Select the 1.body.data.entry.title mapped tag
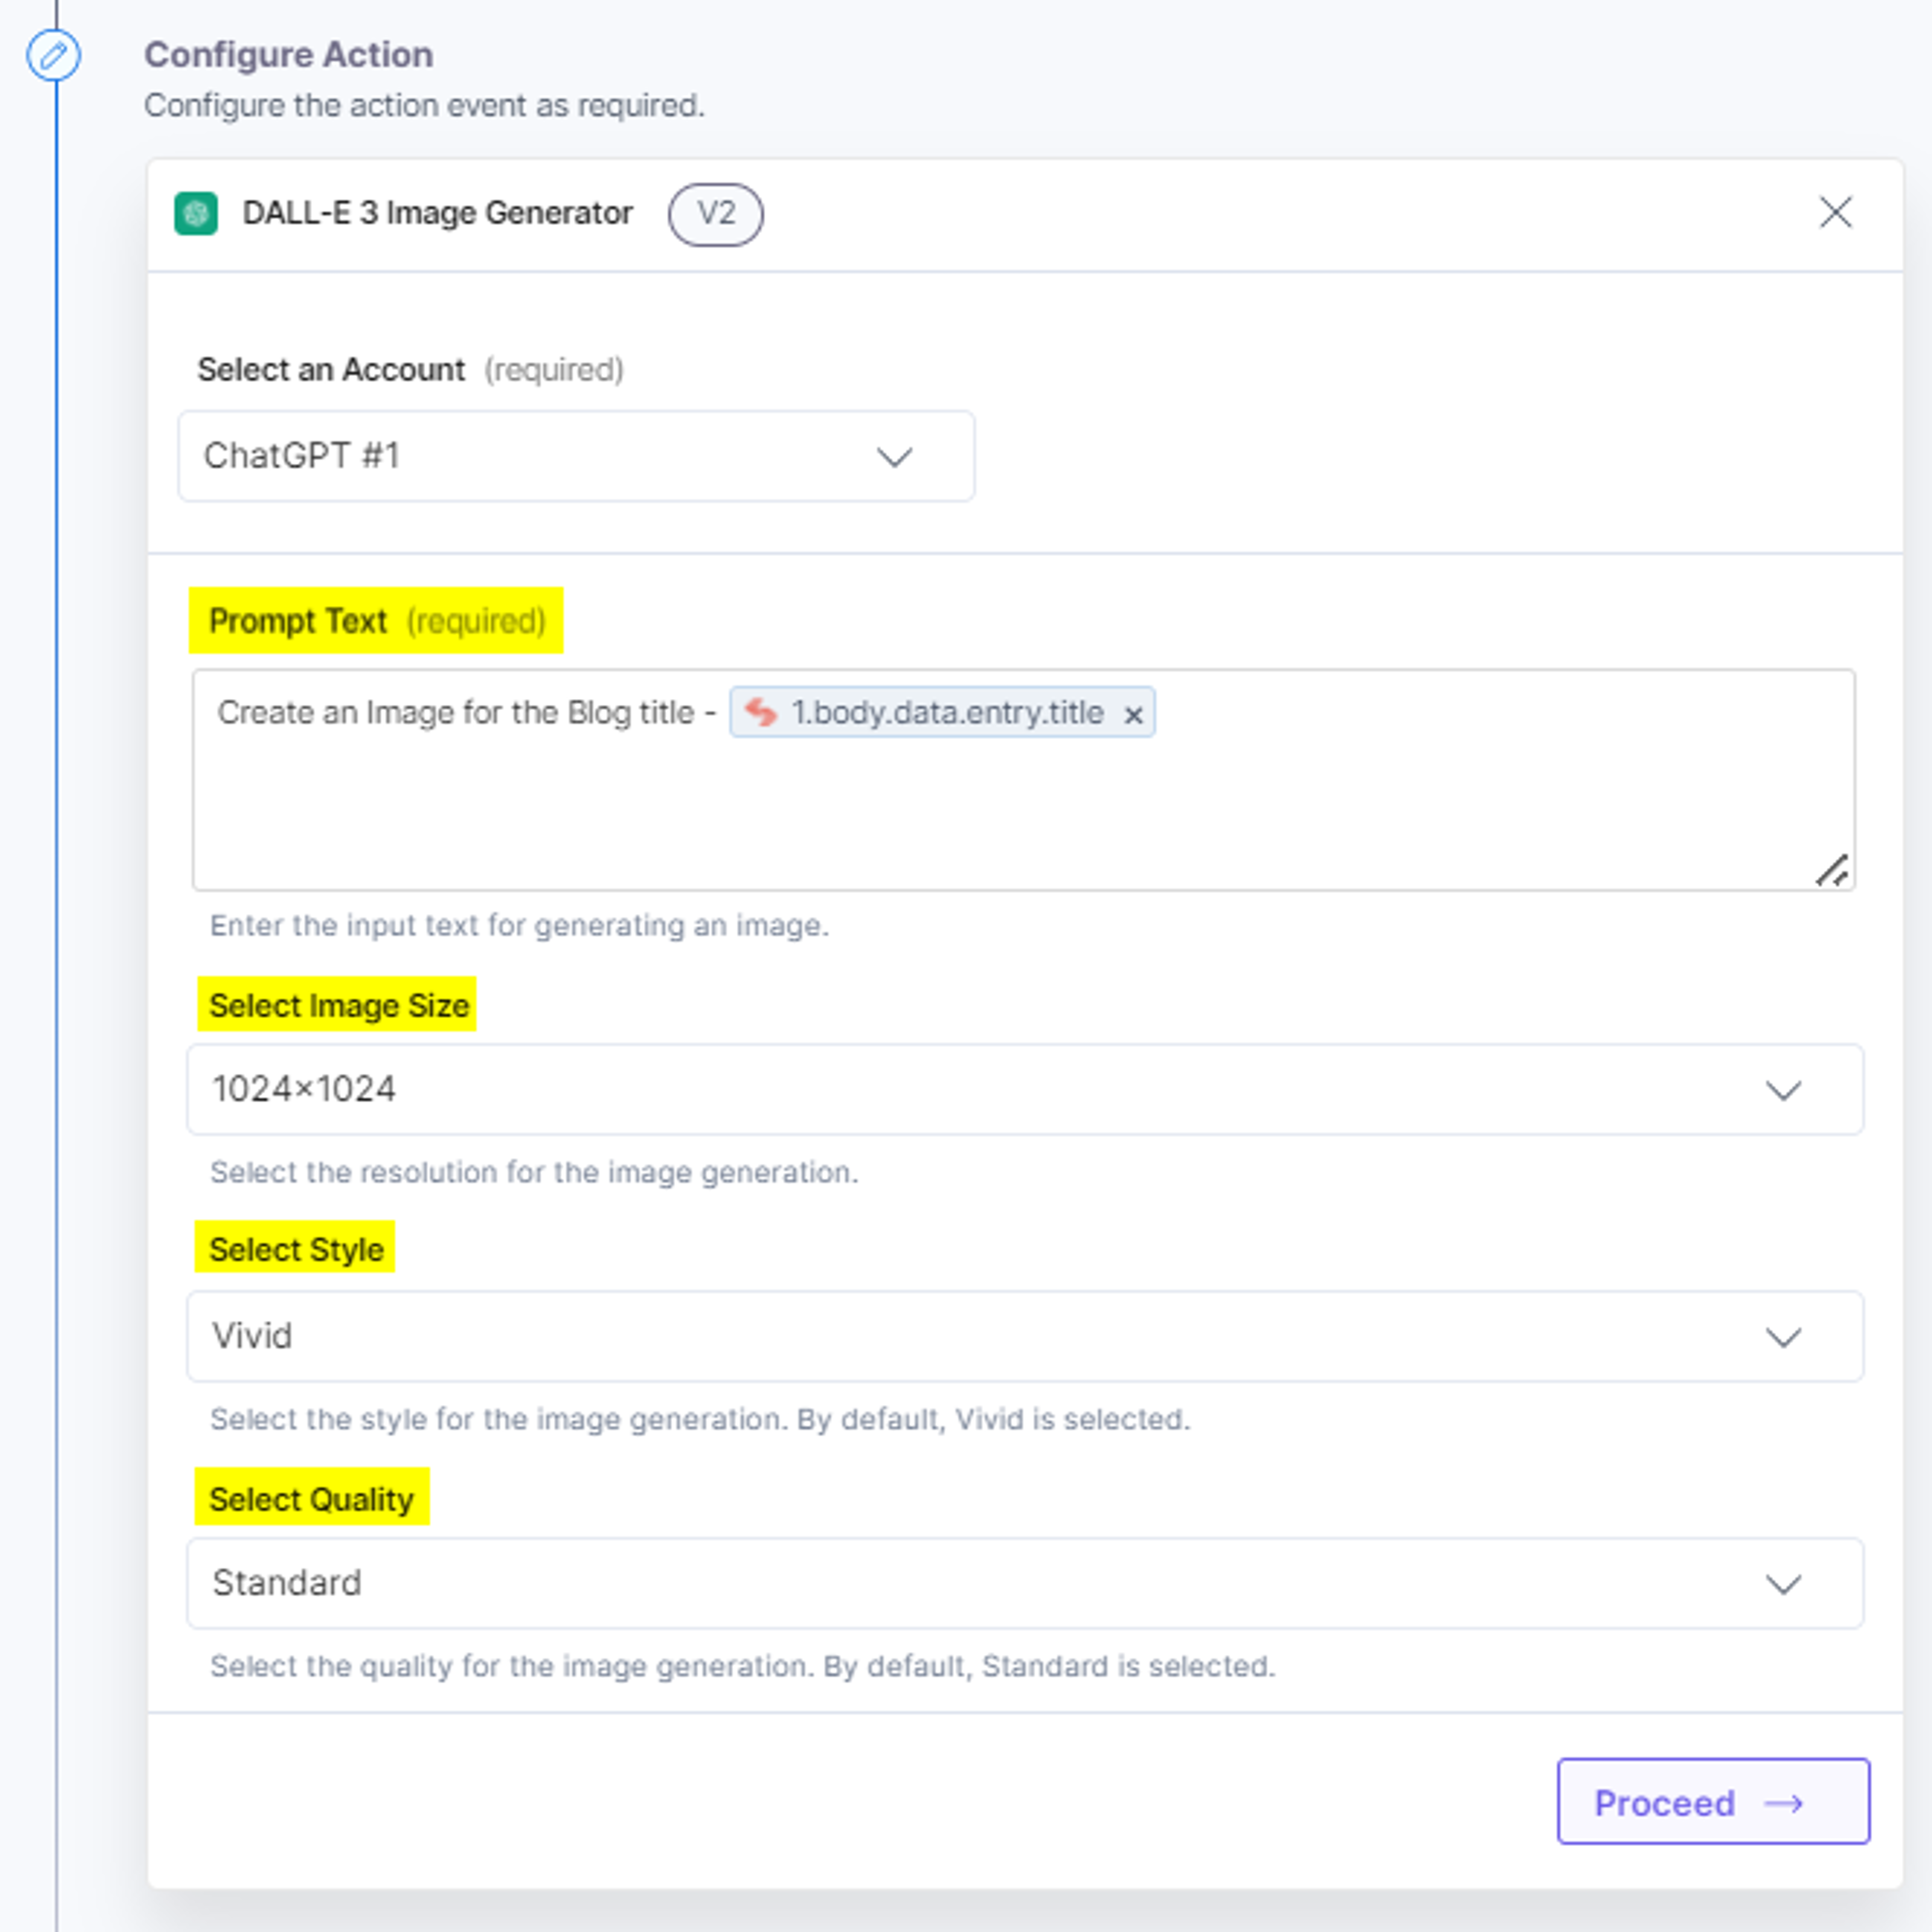Screen dimensions: 1932x1932 click(x=942, y=712)
